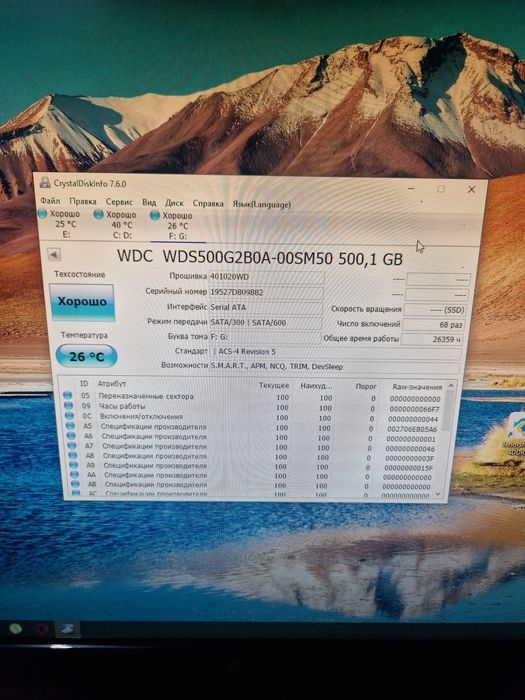Click the 26 °C temperature button

[87, 356]
